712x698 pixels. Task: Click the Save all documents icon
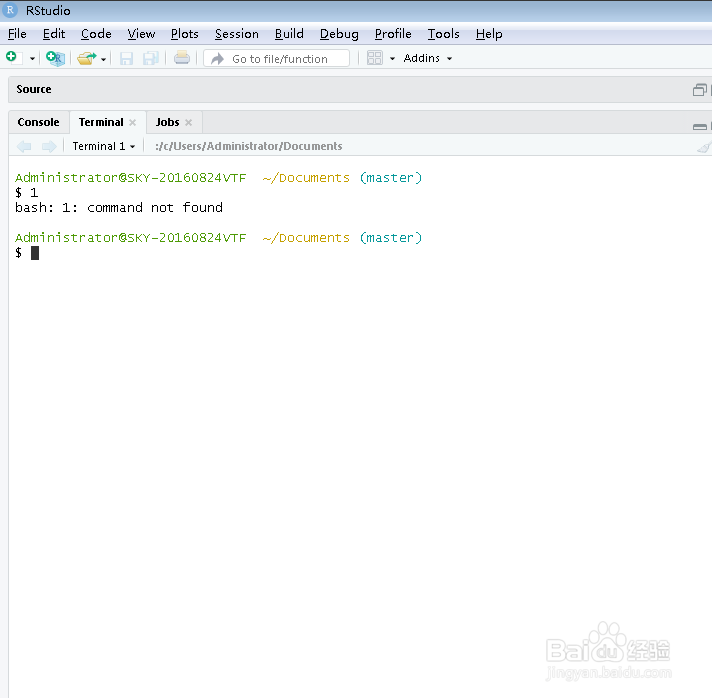coord(151,58)
